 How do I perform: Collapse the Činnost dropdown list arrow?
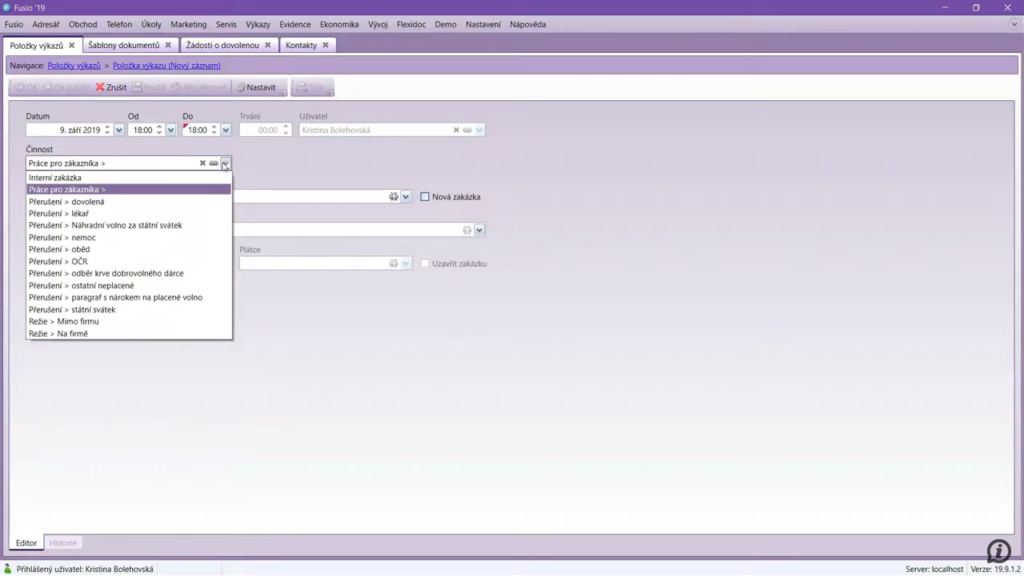pos(226,163)
